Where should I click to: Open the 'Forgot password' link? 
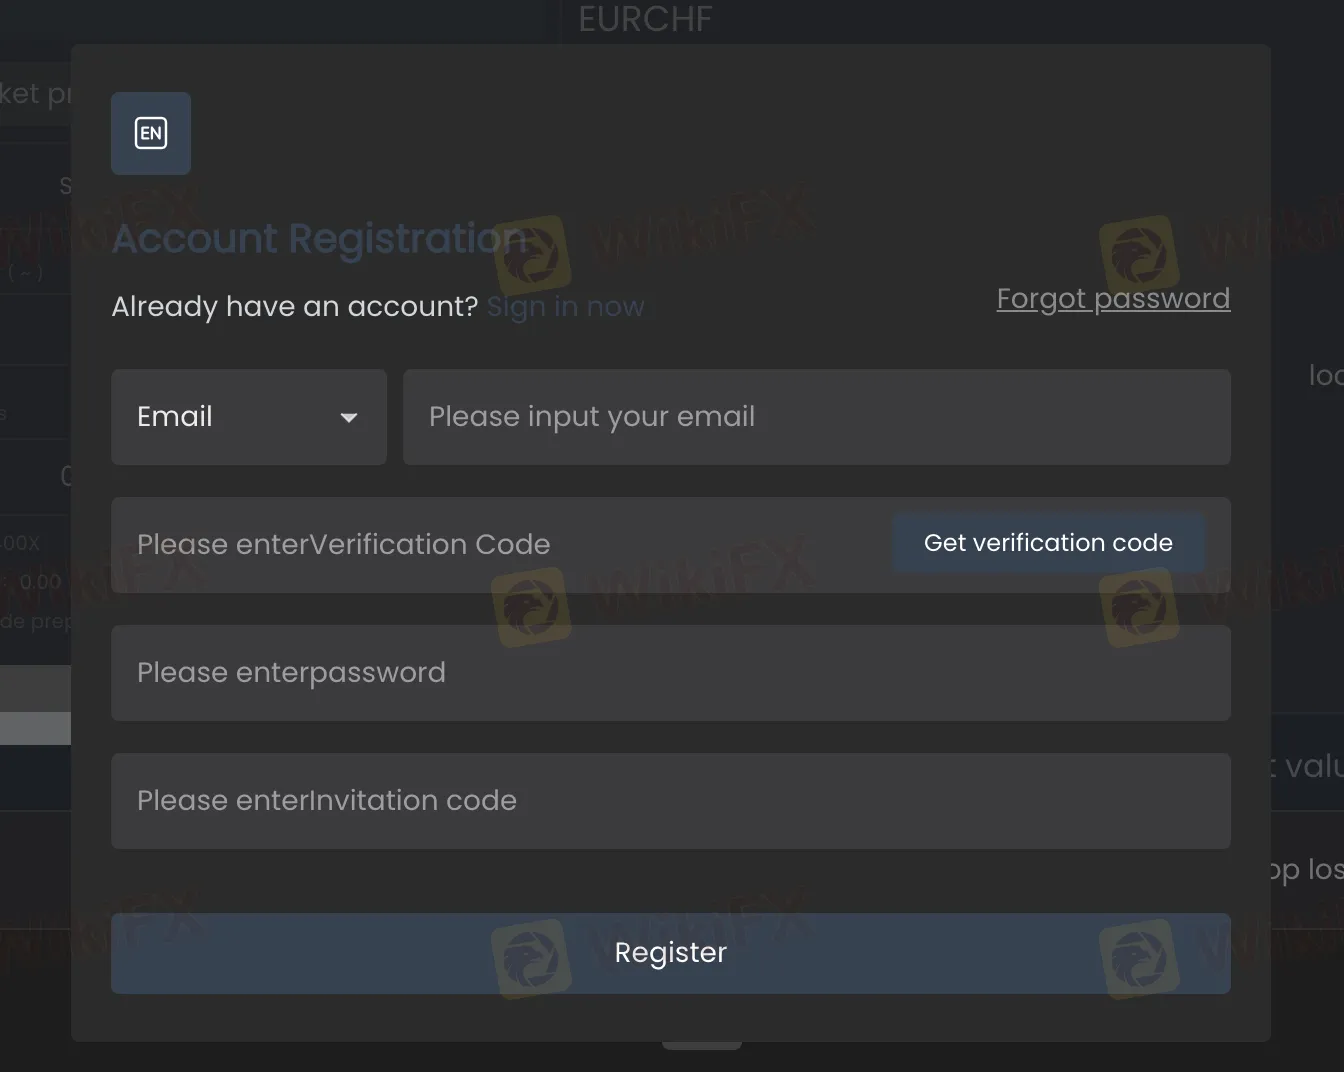[1113, 298]
